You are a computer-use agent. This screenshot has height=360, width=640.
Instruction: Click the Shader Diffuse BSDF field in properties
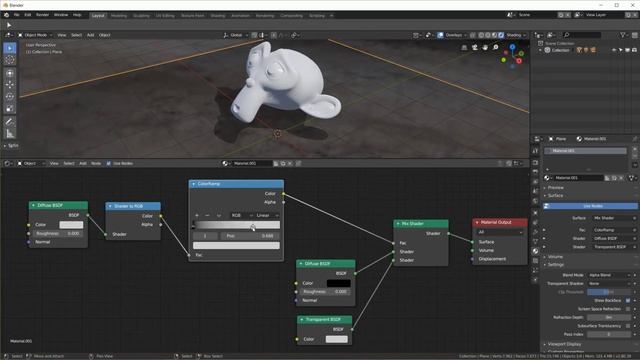click(612, 238)
